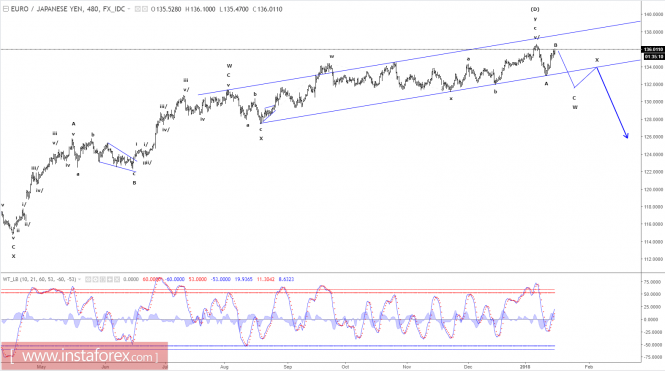Click blue WT_LB value -53.0000
Screen dimensions: 665x371
coord(221,279)
